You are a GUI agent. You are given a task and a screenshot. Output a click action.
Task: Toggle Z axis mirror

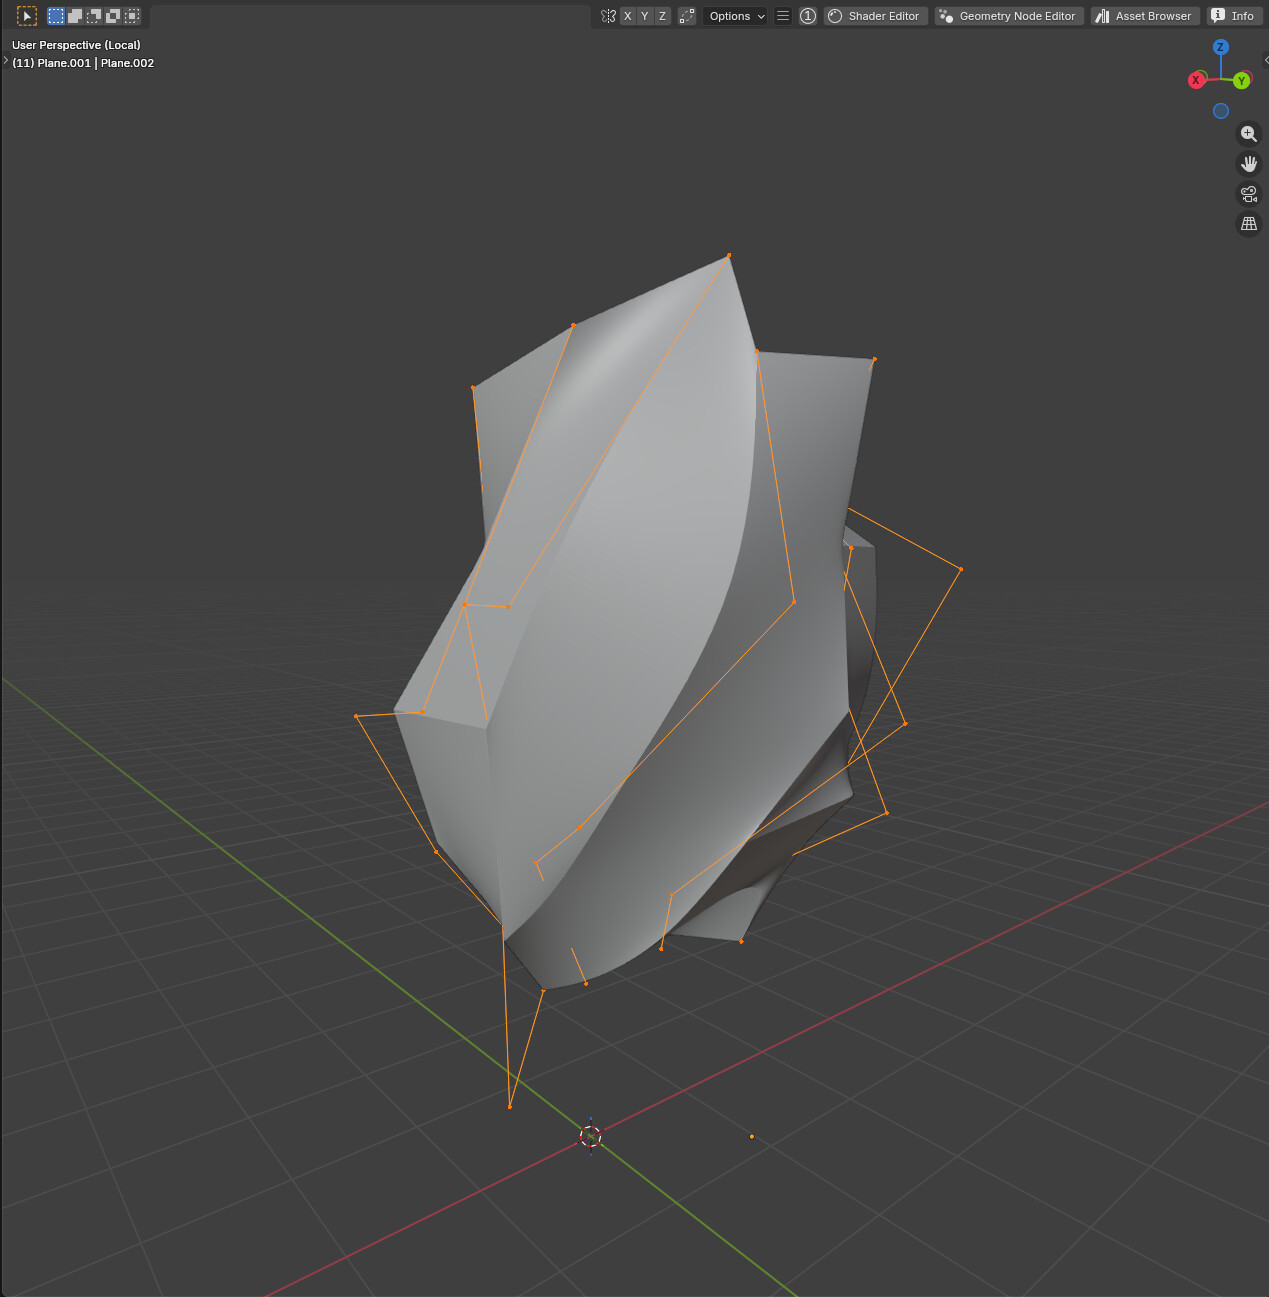click(x=662, y=16)
